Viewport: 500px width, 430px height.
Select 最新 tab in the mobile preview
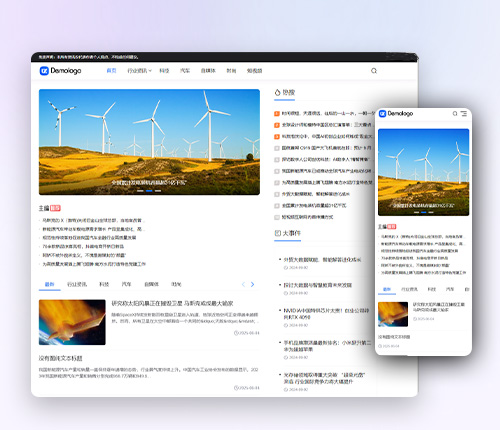click(387, 289)
